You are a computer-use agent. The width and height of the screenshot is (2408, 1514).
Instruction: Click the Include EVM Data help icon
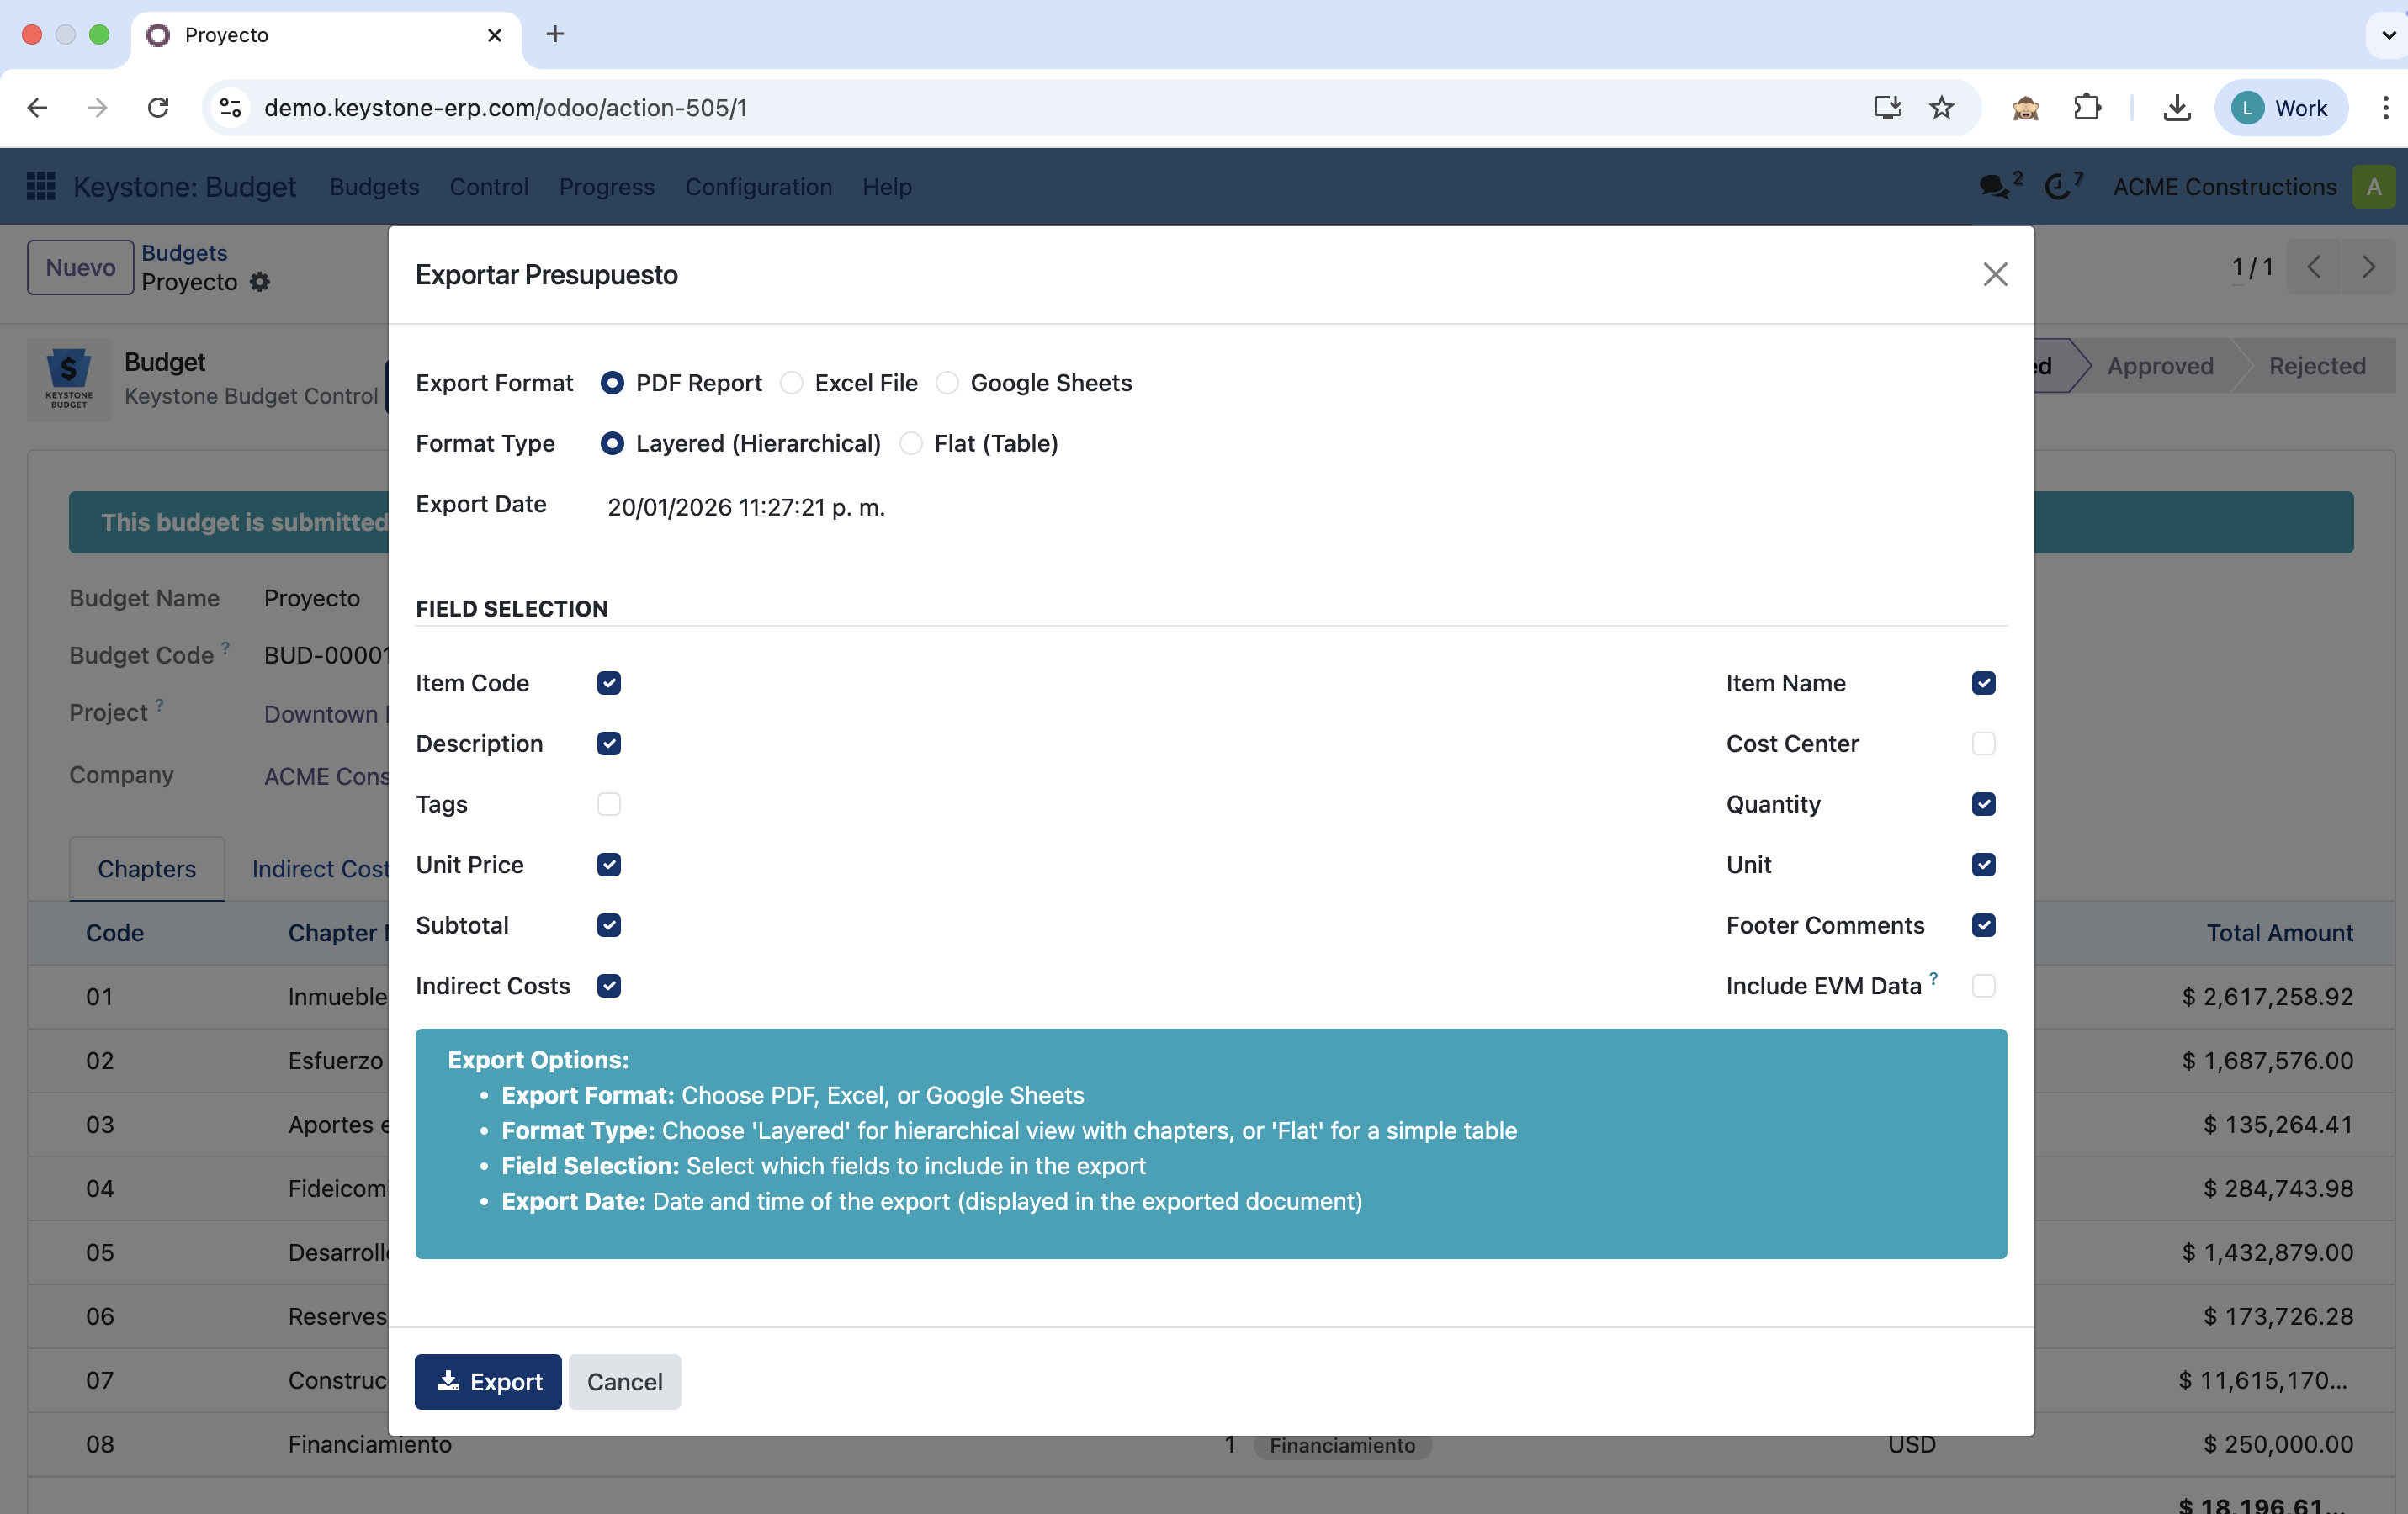click(1933, 978)
